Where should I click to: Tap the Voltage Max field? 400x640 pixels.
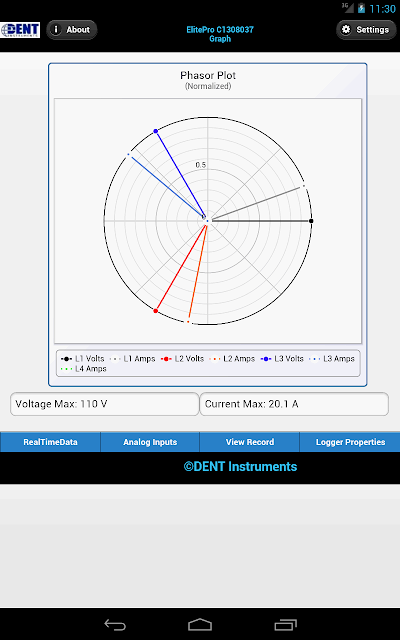104,404
